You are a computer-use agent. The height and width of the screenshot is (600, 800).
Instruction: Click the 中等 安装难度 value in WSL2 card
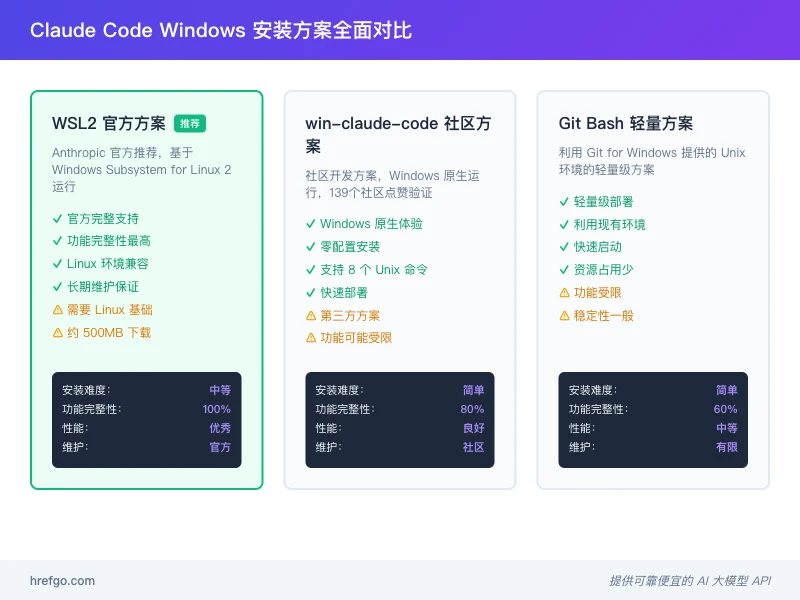[x=220, y=390]
